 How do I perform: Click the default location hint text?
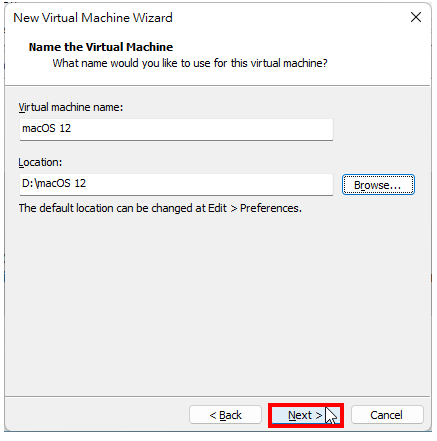[160, 208]
